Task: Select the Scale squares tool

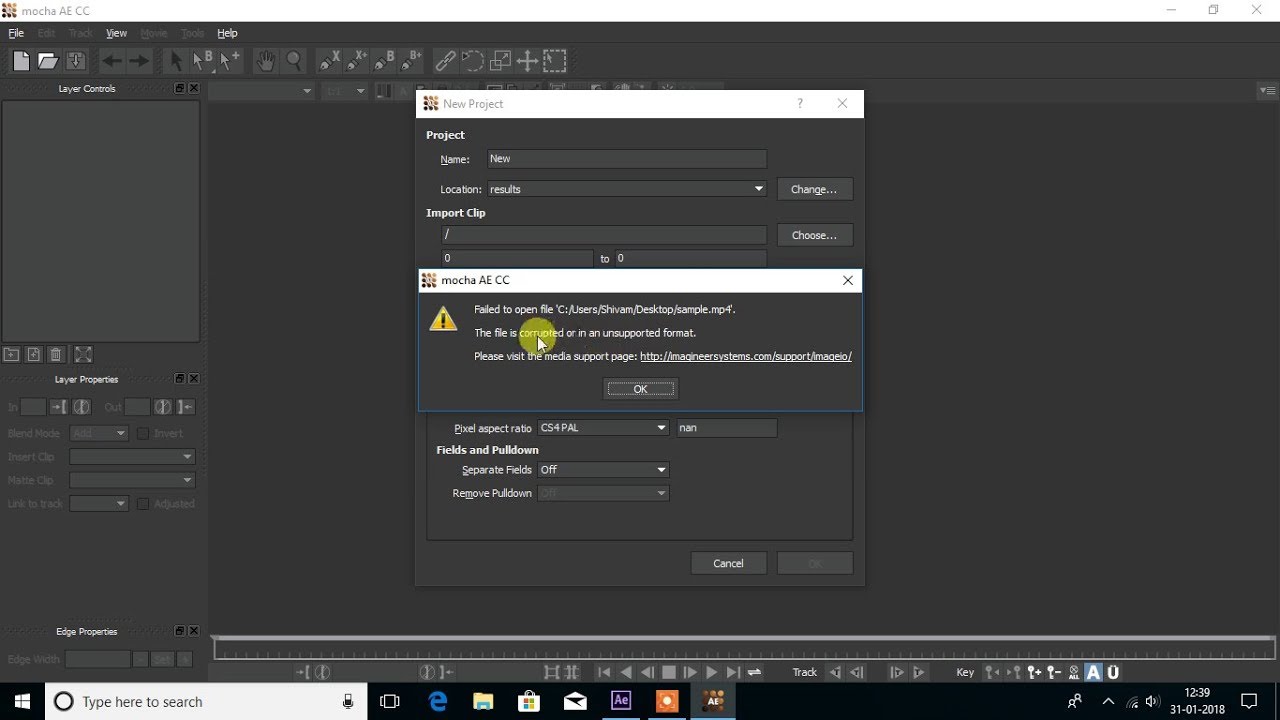Action: 500,61
